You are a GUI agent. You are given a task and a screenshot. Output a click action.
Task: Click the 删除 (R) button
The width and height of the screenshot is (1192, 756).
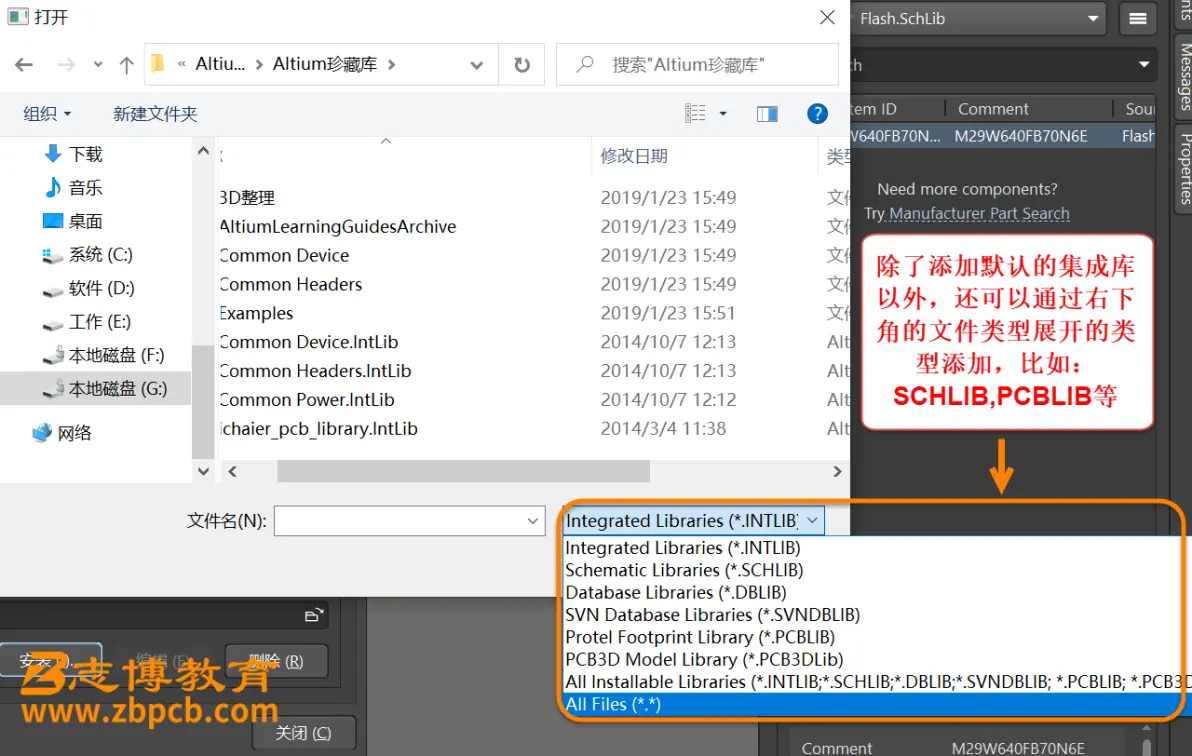point(277,661)
